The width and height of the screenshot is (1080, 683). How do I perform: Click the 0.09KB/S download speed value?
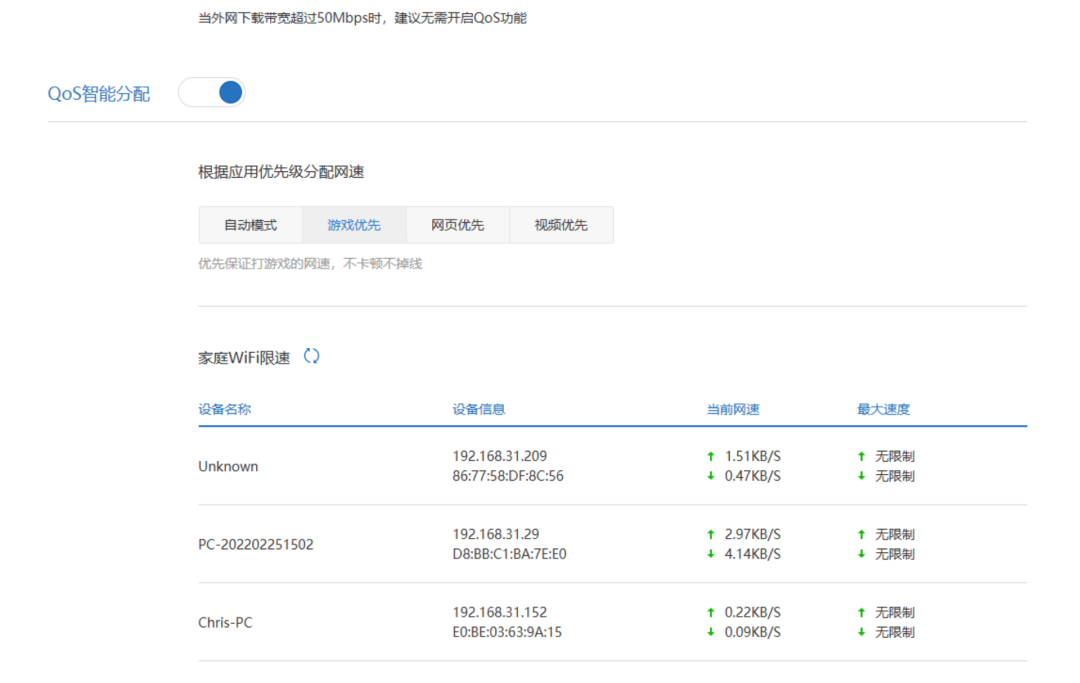752,632
